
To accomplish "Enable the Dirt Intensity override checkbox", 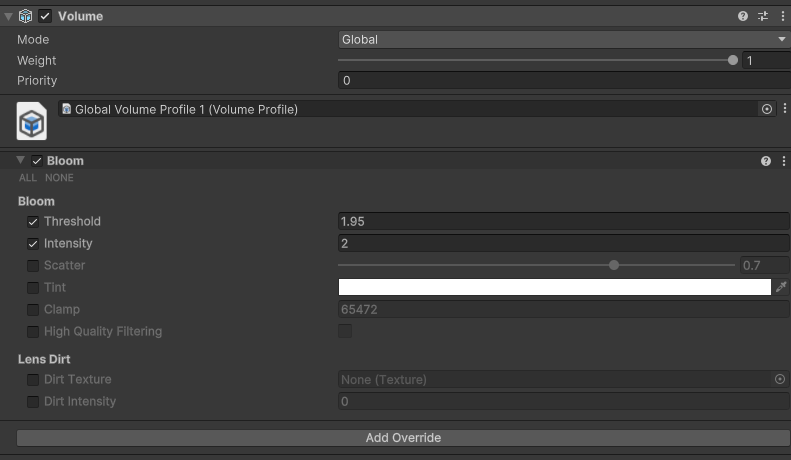I will click(33, 402).
